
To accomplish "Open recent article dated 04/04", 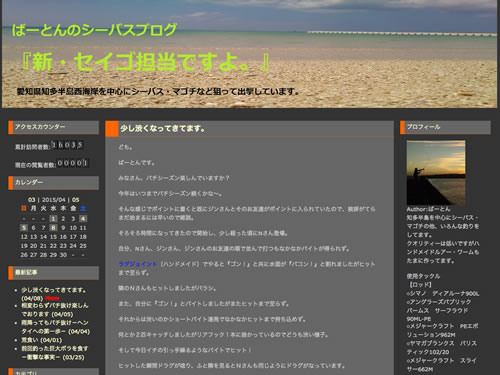I will (56, 327).
